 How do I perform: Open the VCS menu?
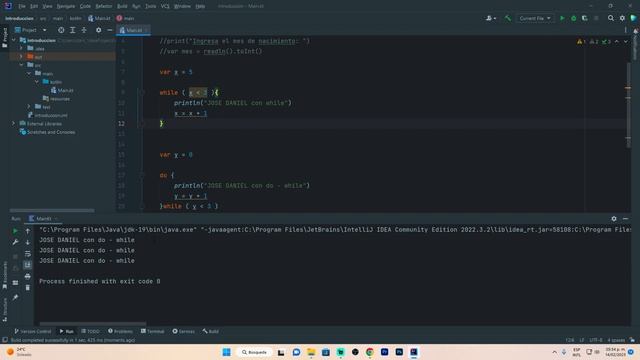[165, 6]
